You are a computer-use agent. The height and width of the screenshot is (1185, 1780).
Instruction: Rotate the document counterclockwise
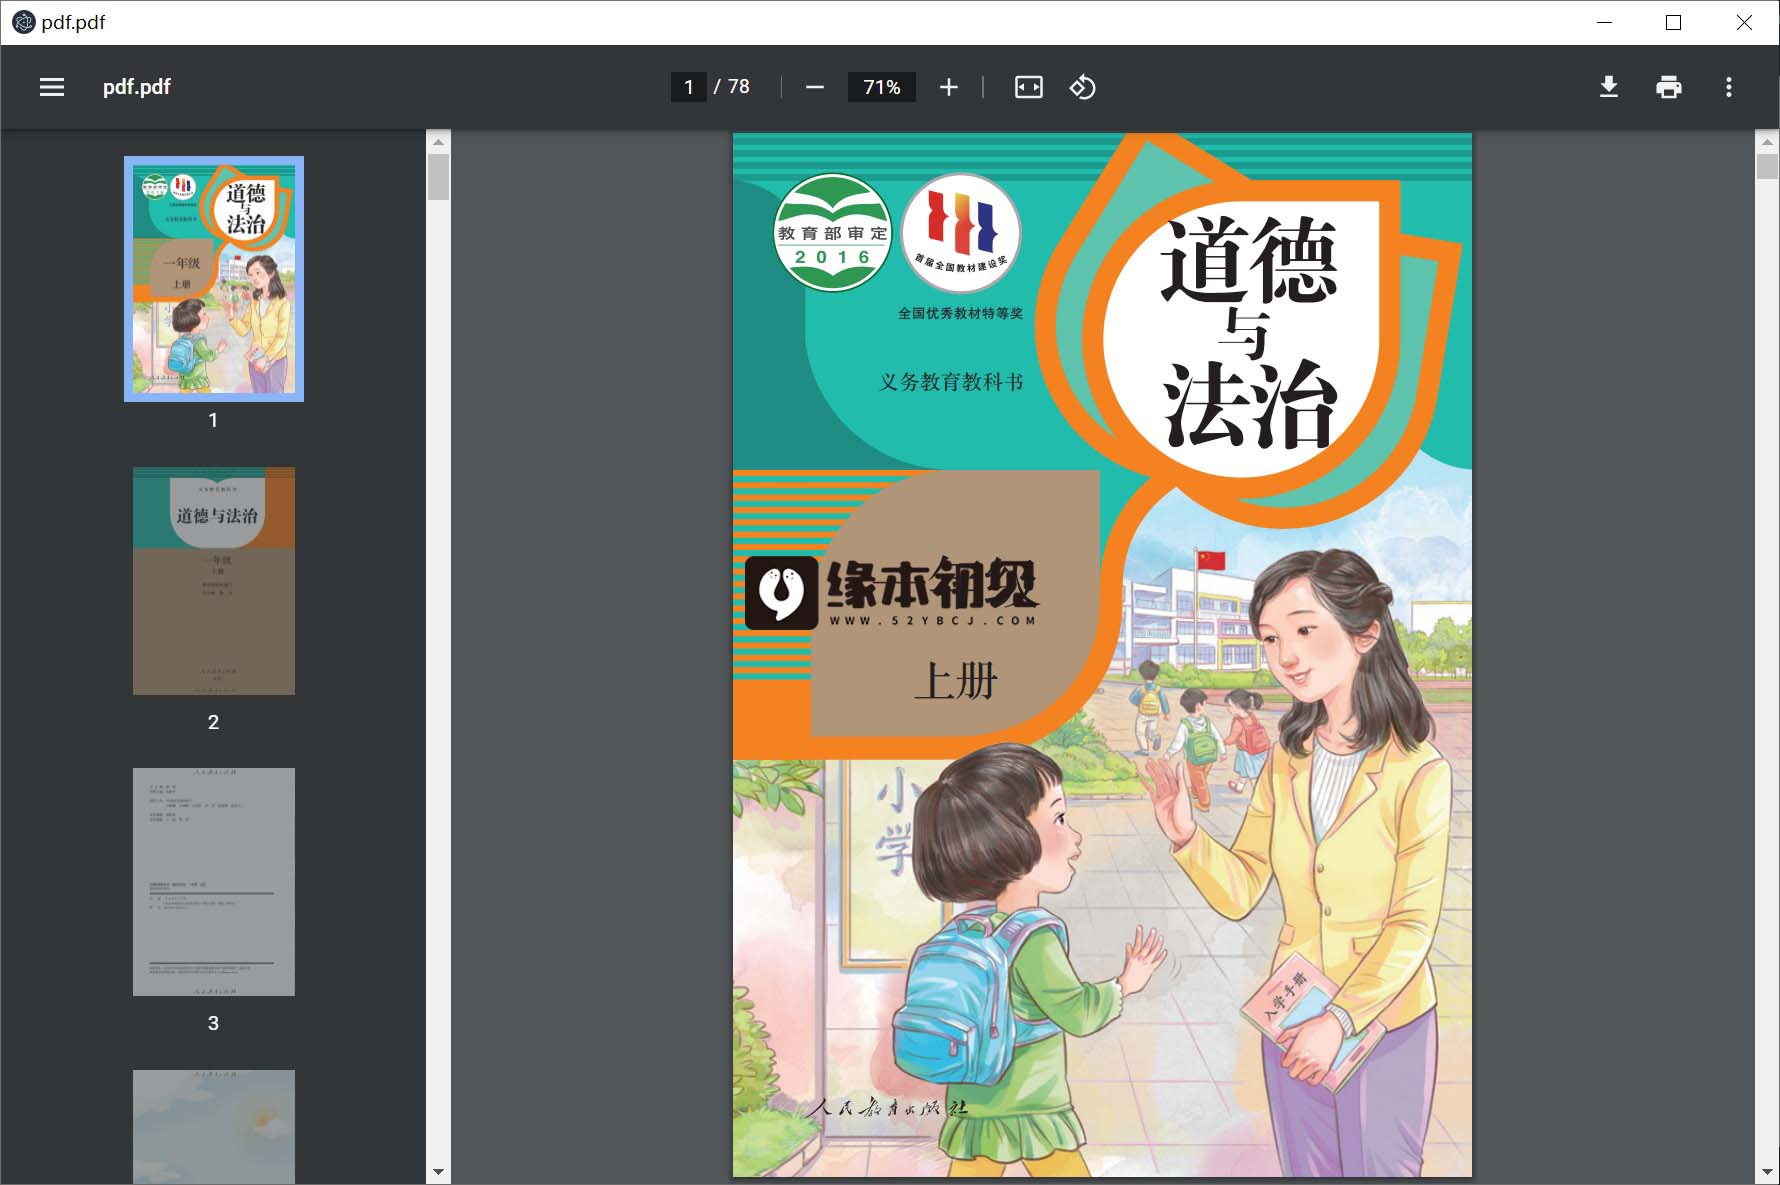1083,87
